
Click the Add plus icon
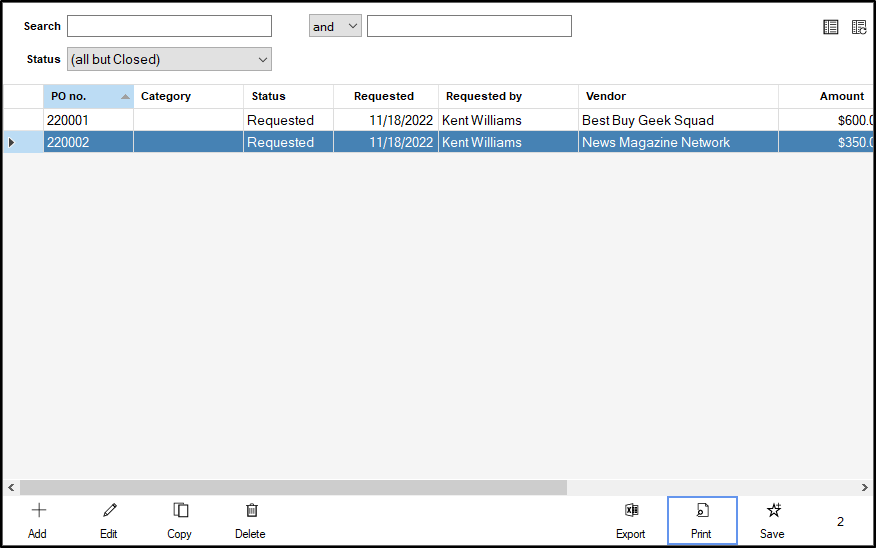[x=38, y=511]
